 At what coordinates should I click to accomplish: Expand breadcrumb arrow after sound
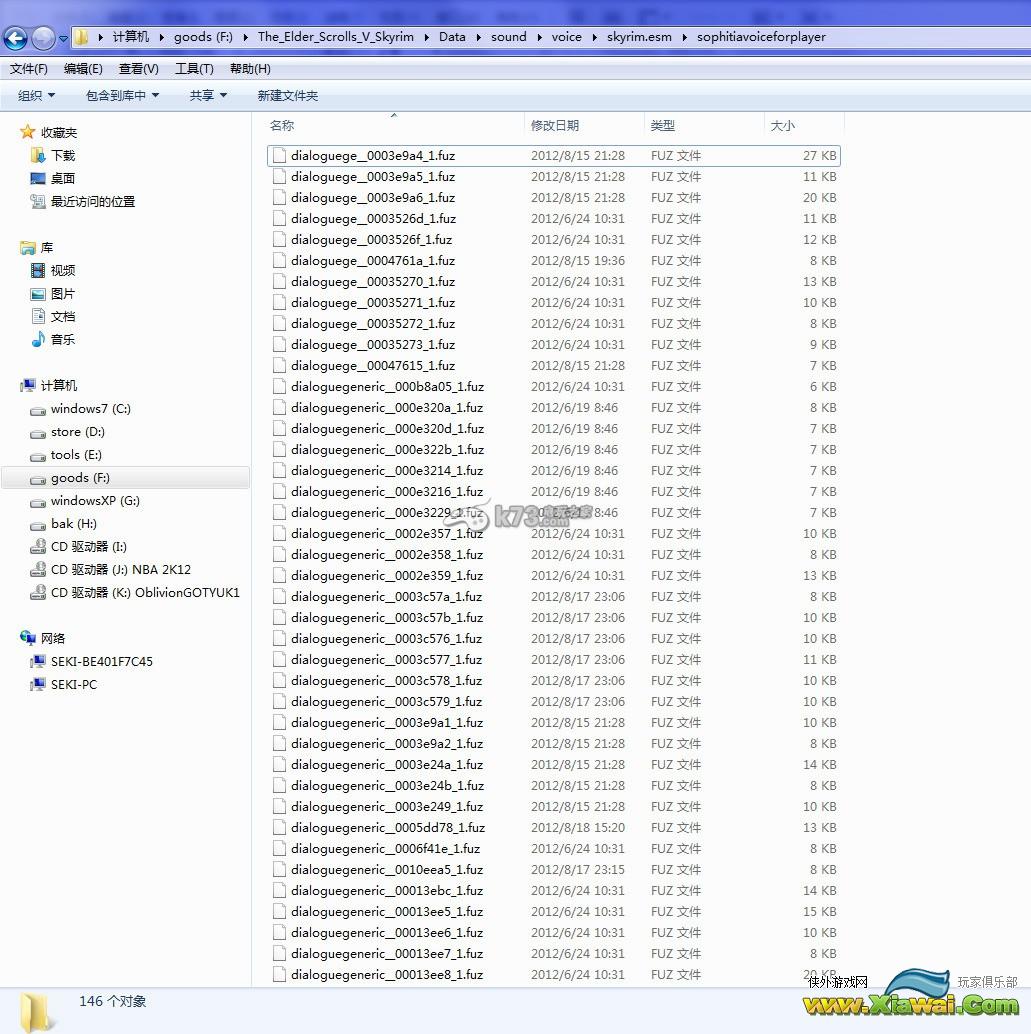point(539,38)
